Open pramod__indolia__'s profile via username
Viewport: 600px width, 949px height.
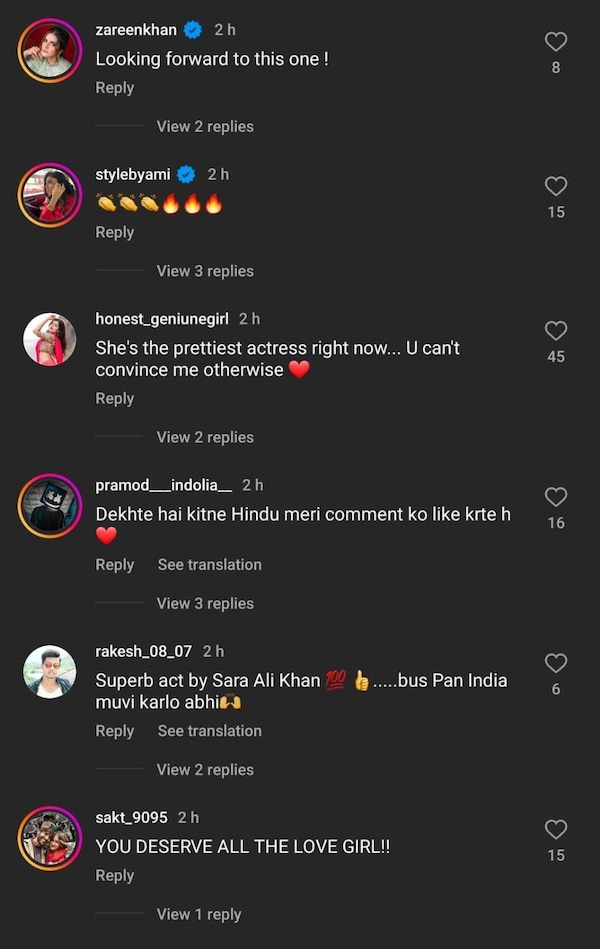click(x=162, y=484)
